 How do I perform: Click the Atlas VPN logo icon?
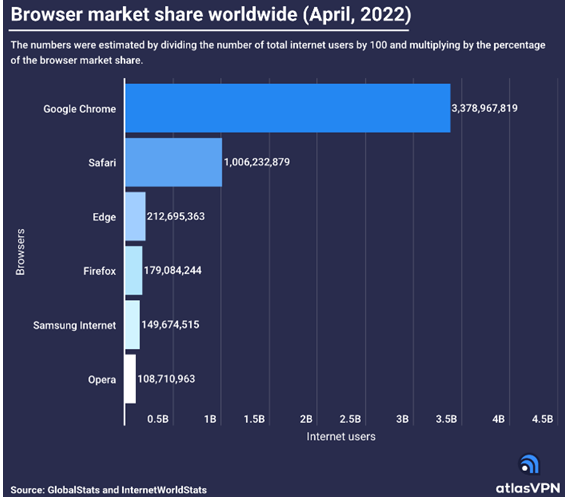529,464
